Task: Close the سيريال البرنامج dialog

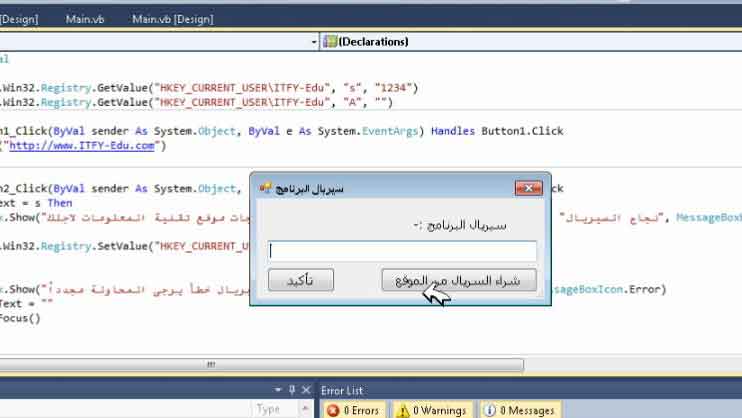Action: (x=528, y=188)
